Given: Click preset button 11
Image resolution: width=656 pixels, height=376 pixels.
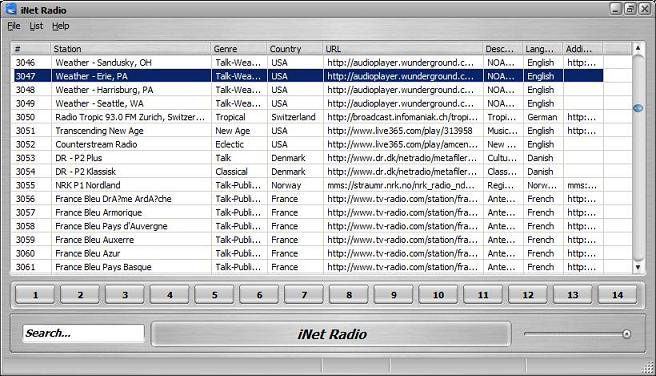Looking at the screenshot, I should click(x=483, y=295).
